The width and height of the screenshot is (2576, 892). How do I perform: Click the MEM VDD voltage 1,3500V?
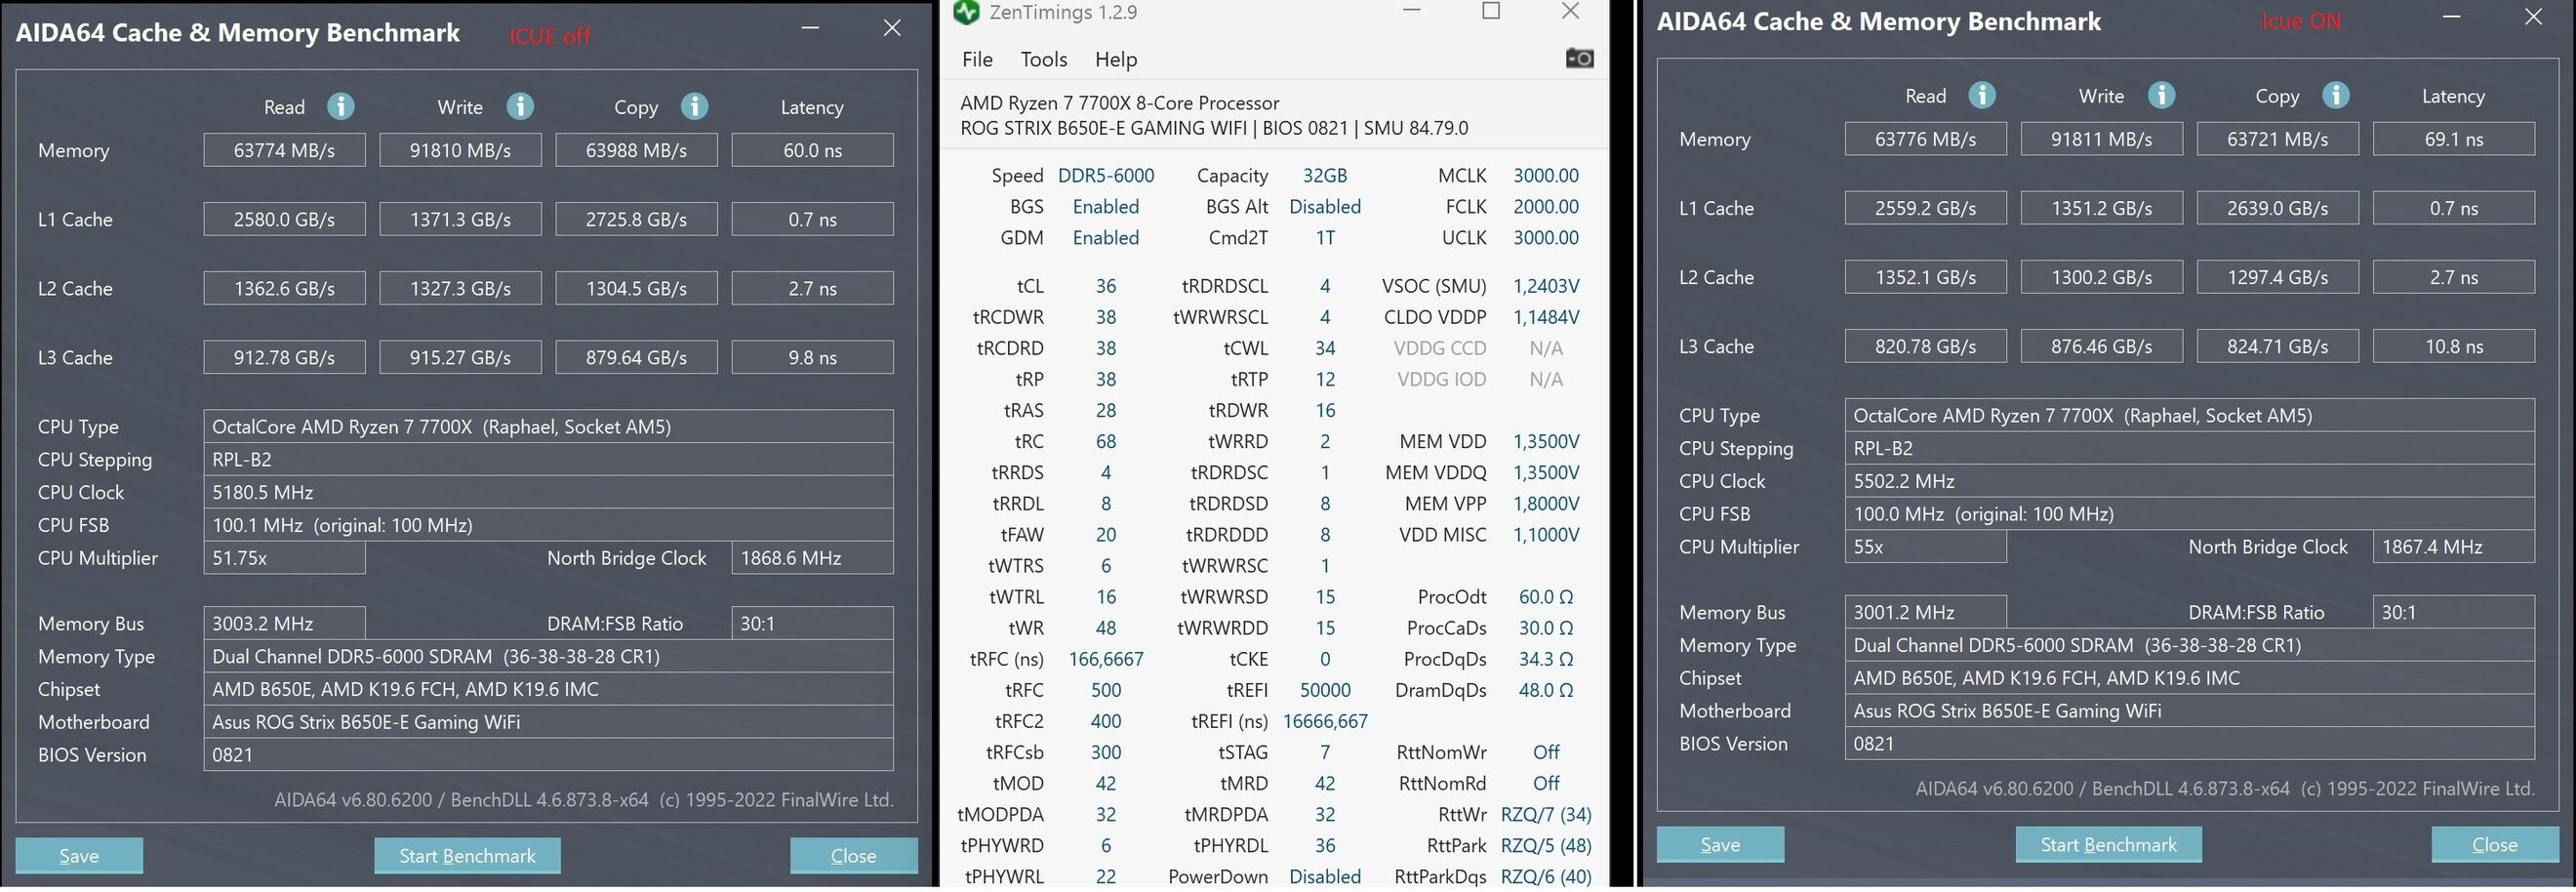click(x=1546, y=441)
